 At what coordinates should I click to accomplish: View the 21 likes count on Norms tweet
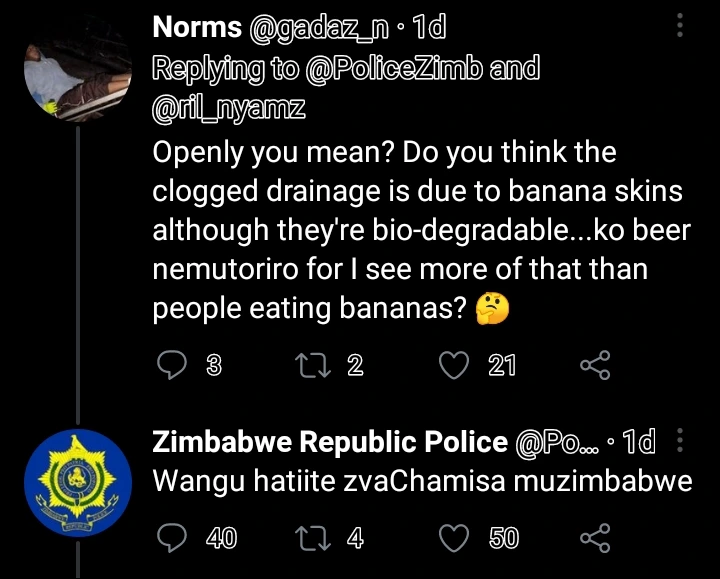501,366
